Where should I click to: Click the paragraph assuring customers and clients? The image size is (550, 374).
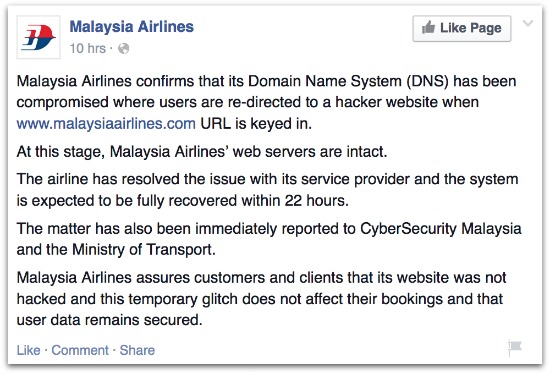pos(261,299)
